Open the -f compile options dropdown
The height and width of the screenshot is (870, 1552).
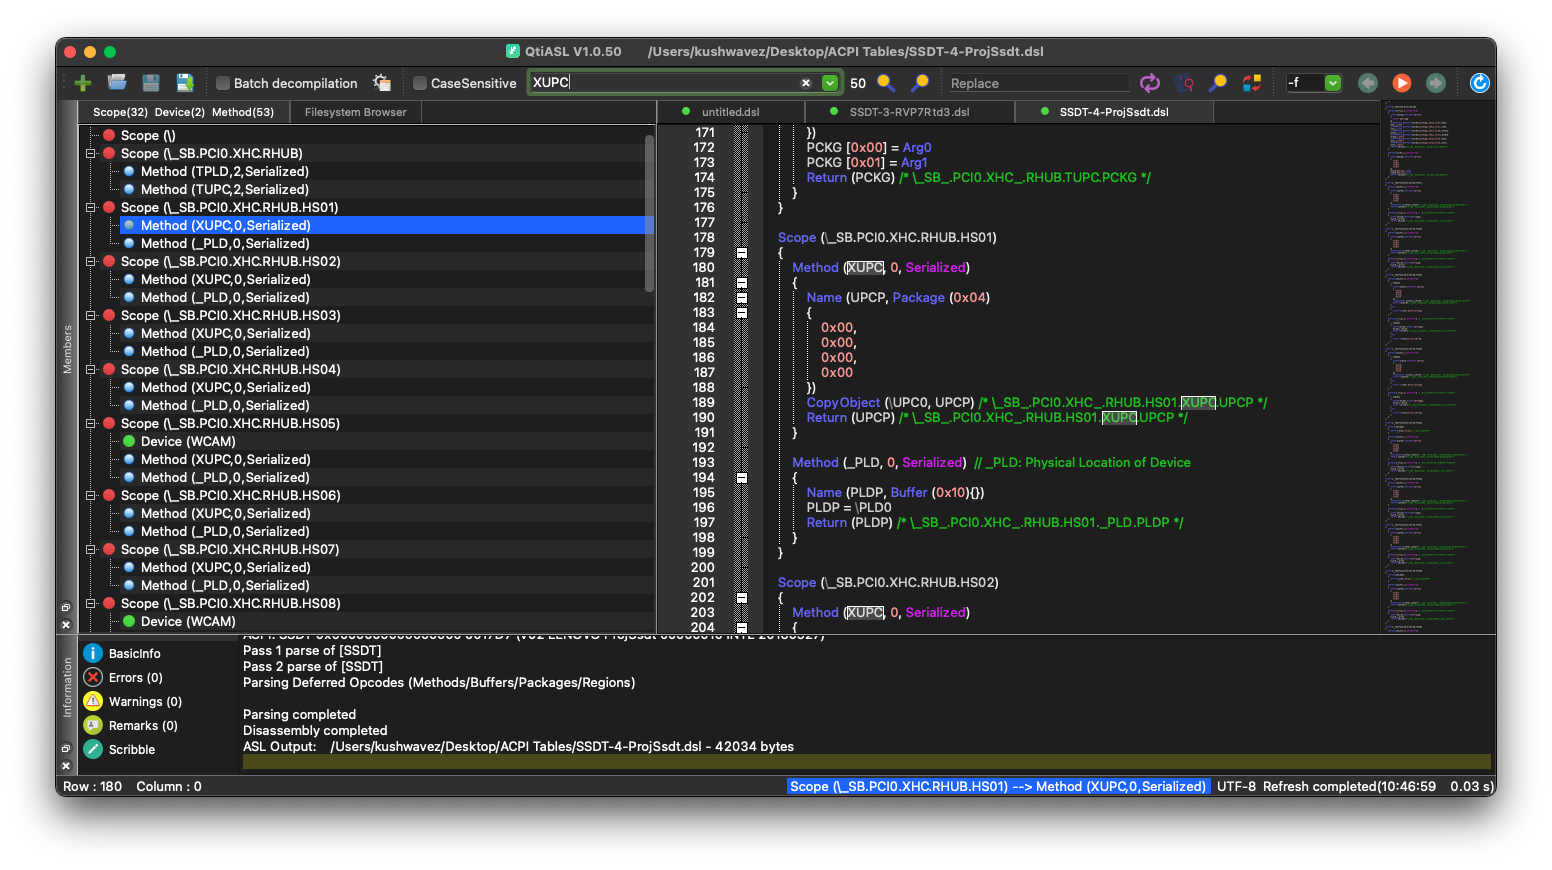click(1333, 83)
